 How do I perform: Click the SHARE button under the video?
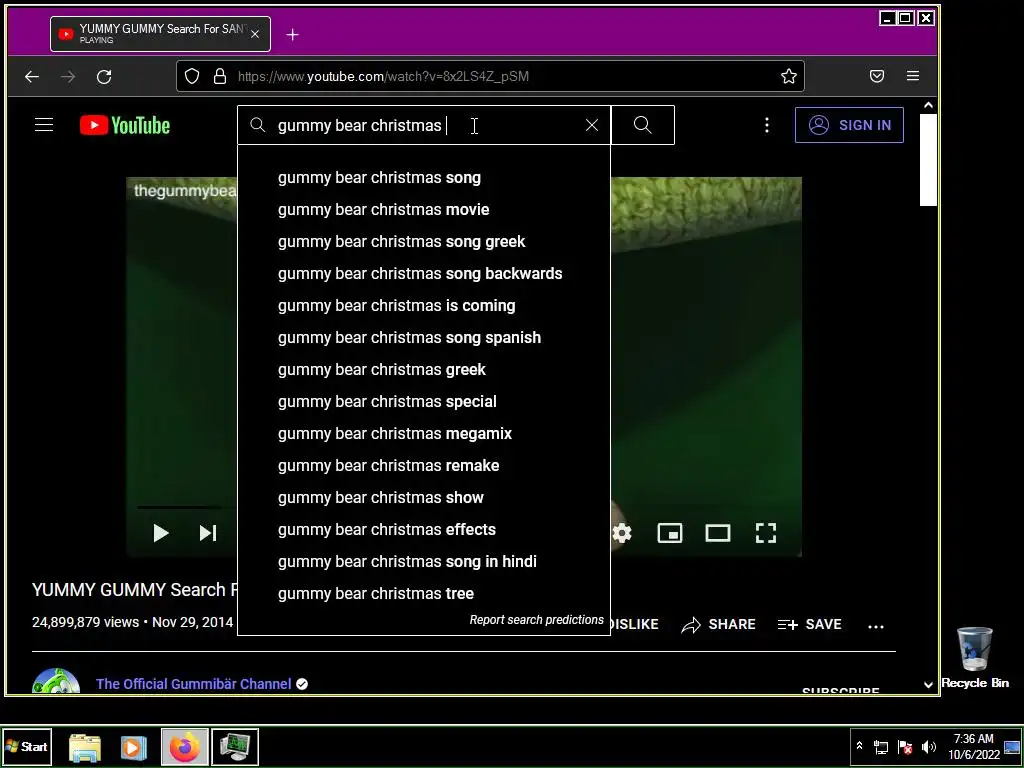coord(718,624)
